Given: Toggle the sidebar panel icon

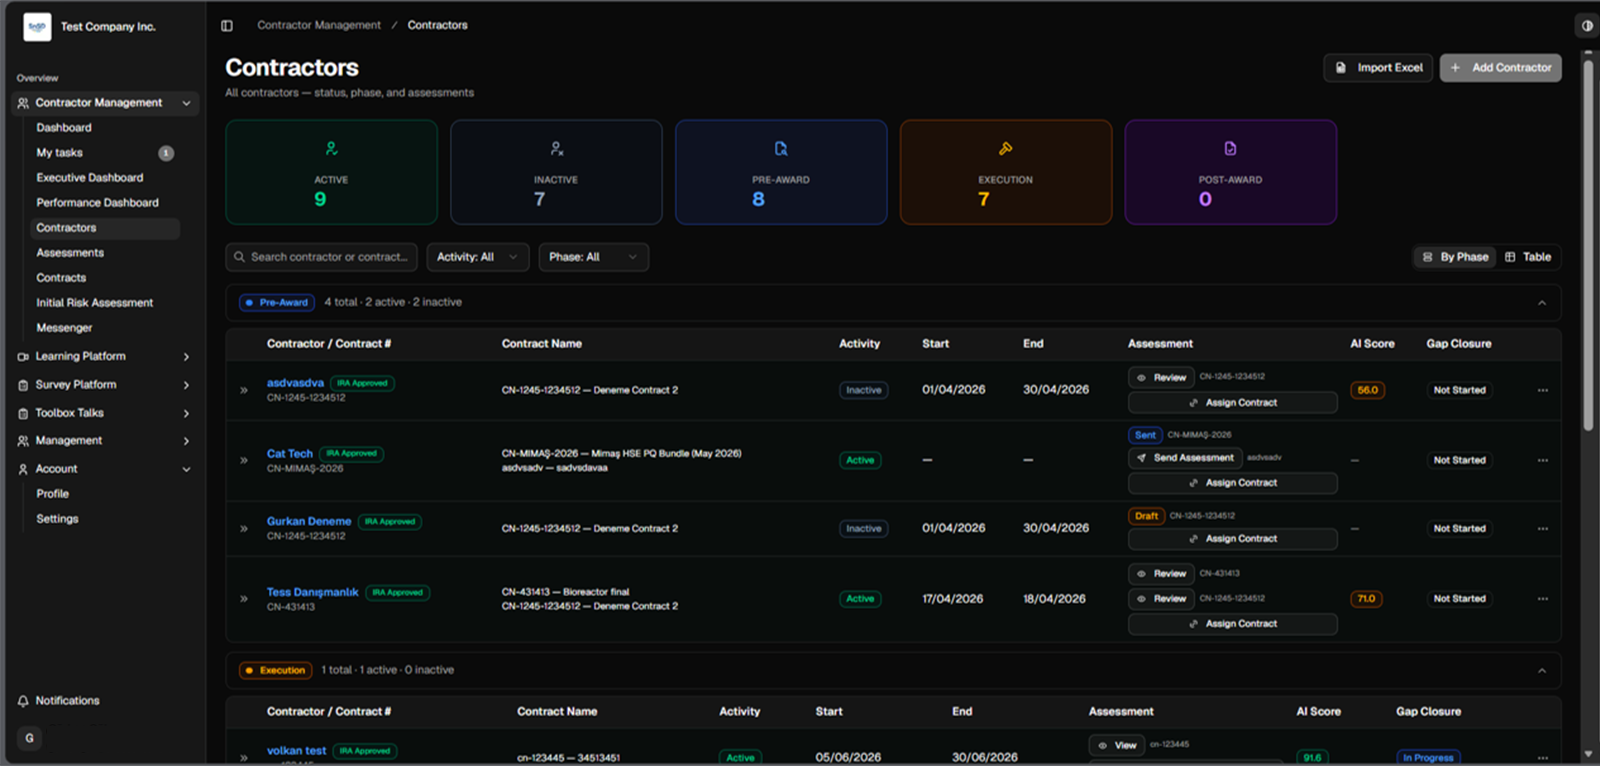Looking at the screenshot, I should click(227, 26).
